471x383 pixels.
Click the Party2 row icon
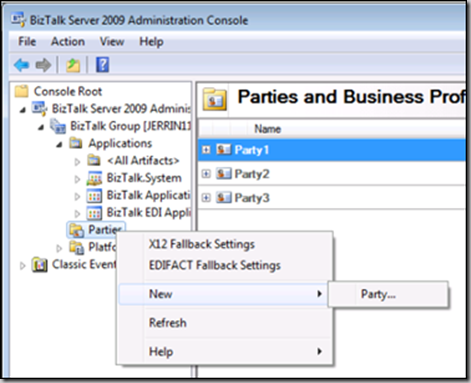pos(223,174)
